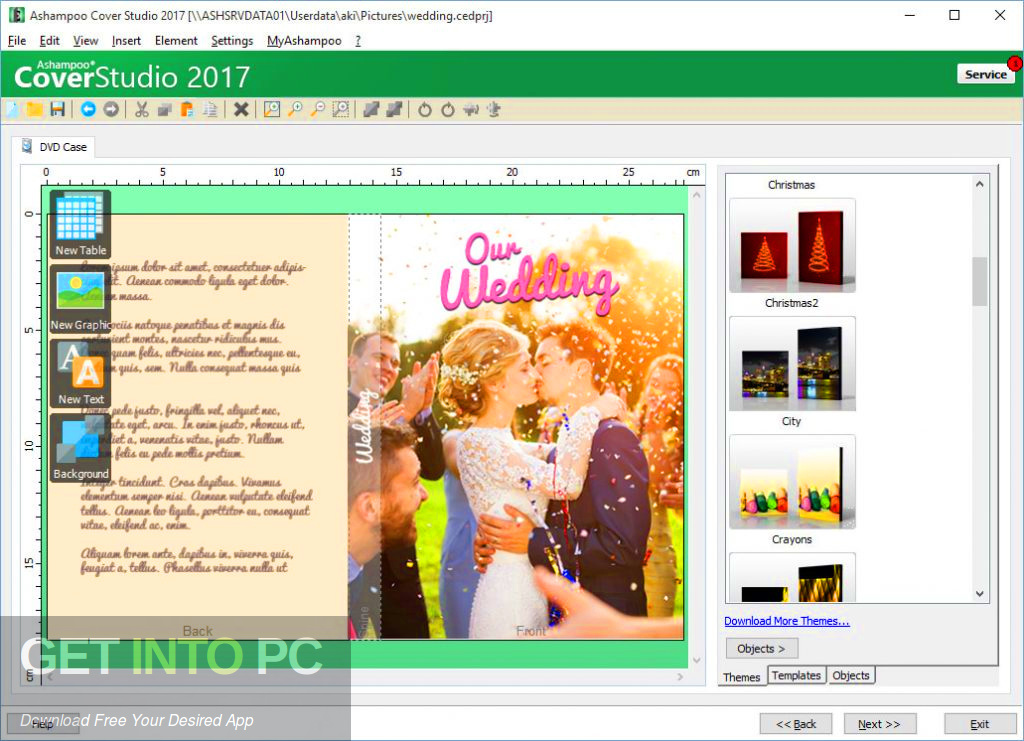The image size is (1024, 741).
Task: Delete the element with the X icon
Action: click(x=241, y=110)
